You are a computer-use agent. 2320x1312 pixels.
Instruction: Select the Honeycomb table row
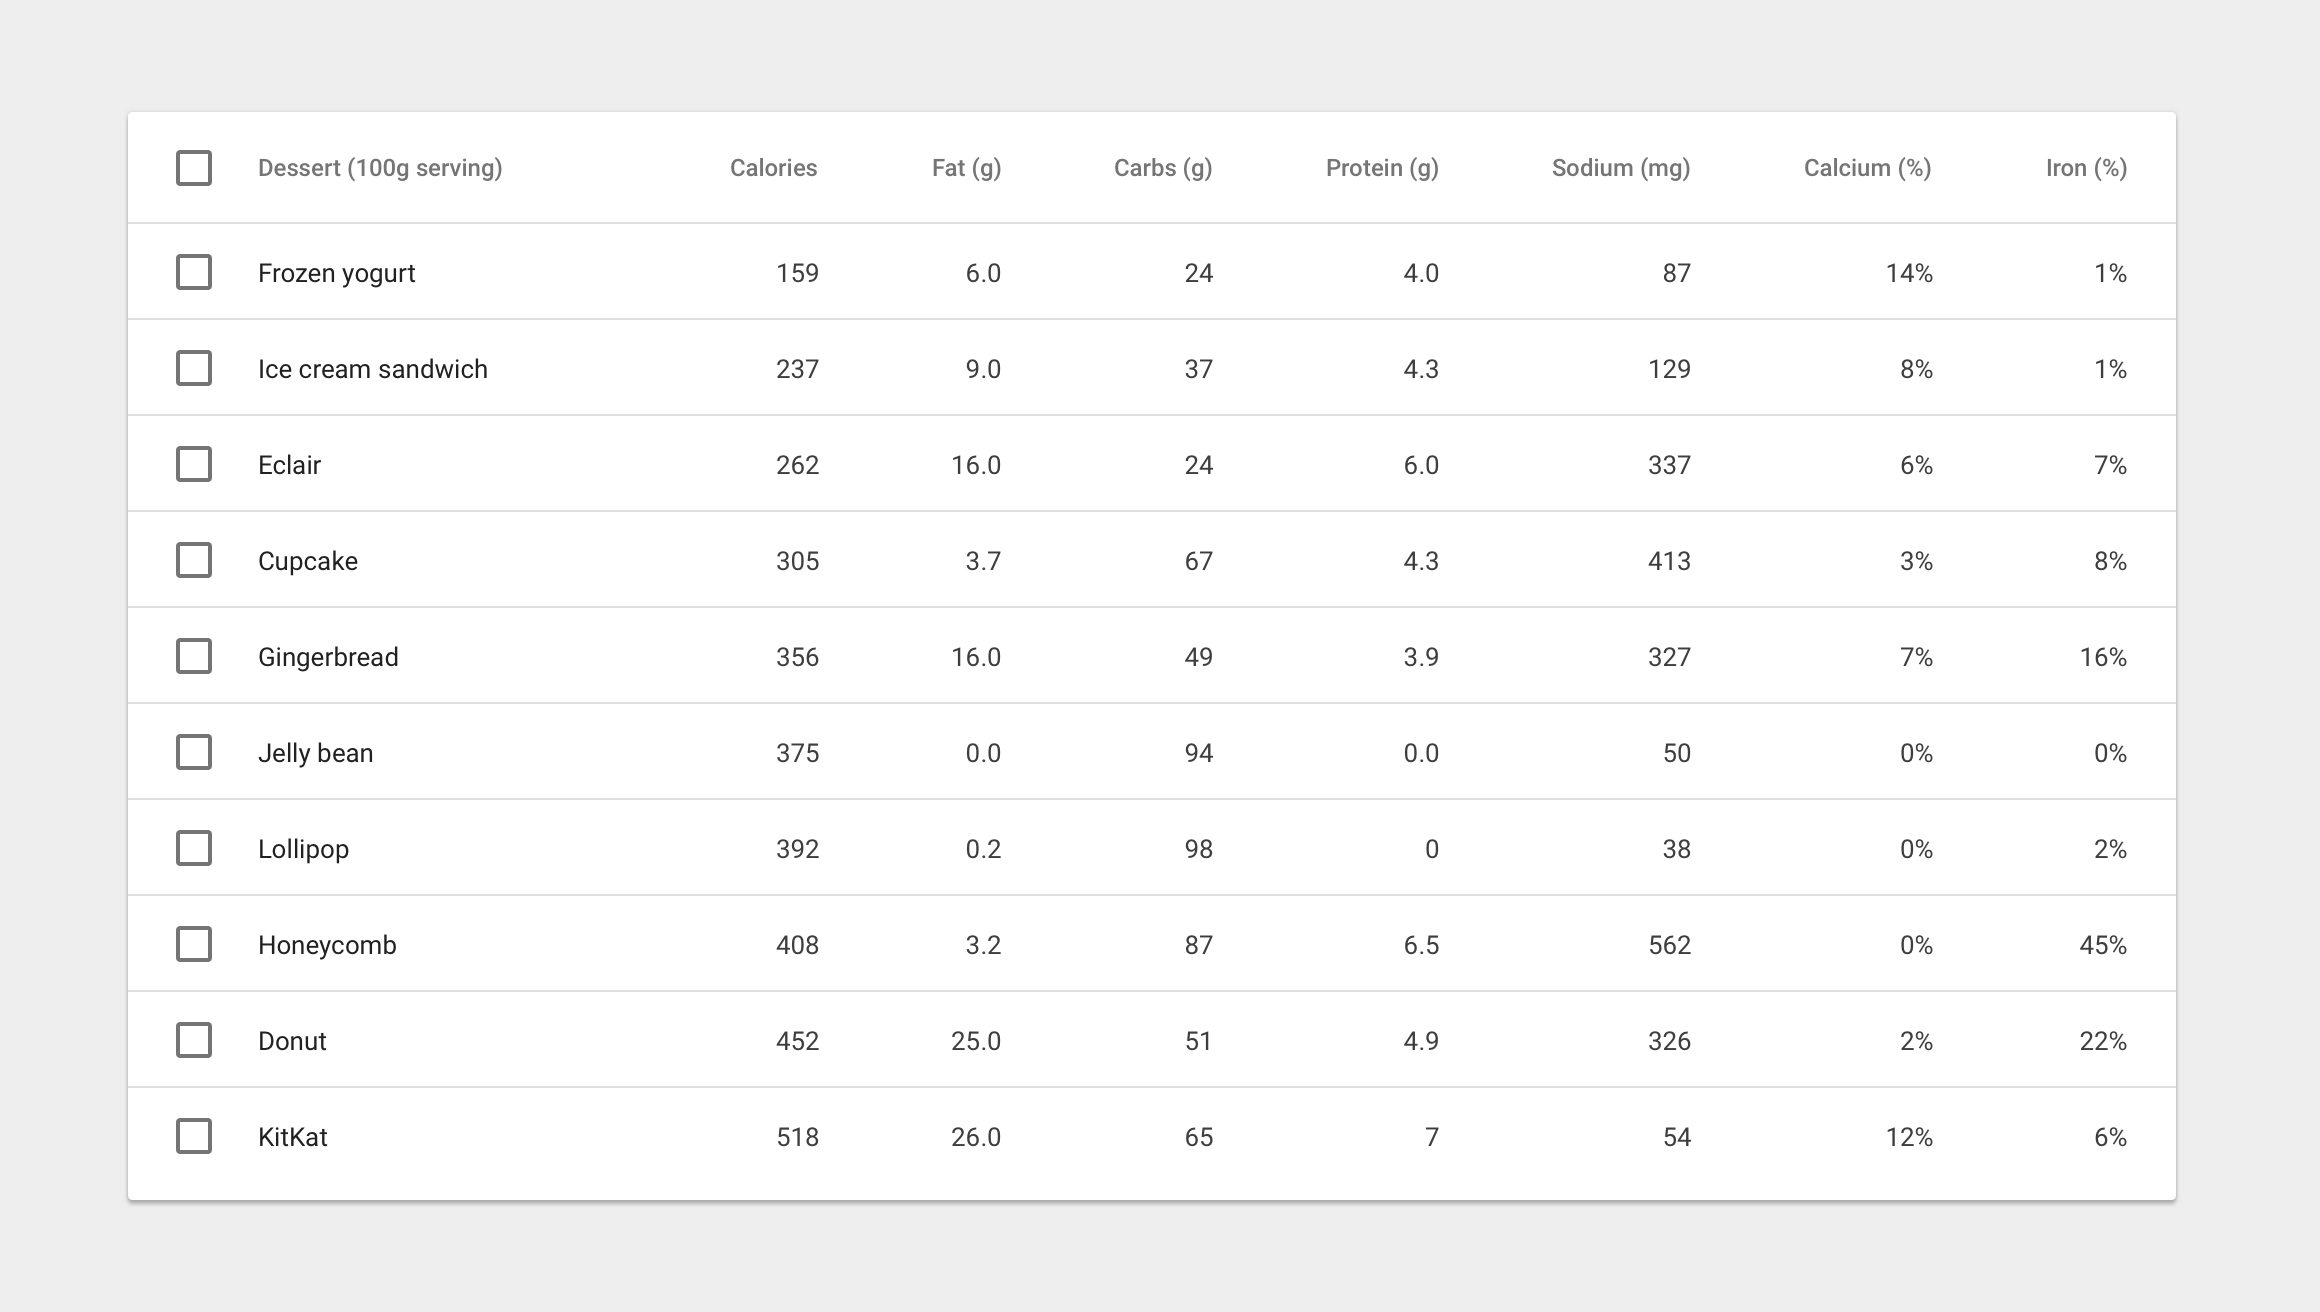(x=1160, y=944)
